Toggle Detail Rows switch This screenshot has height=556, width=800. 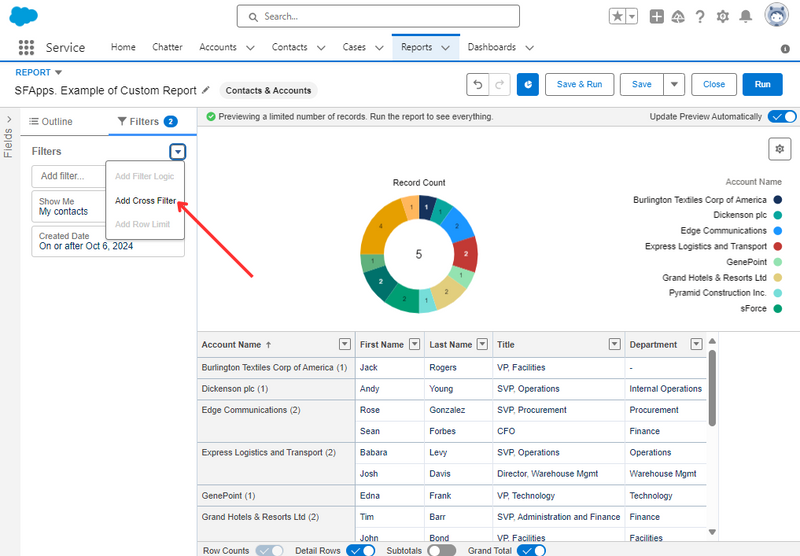360,550
